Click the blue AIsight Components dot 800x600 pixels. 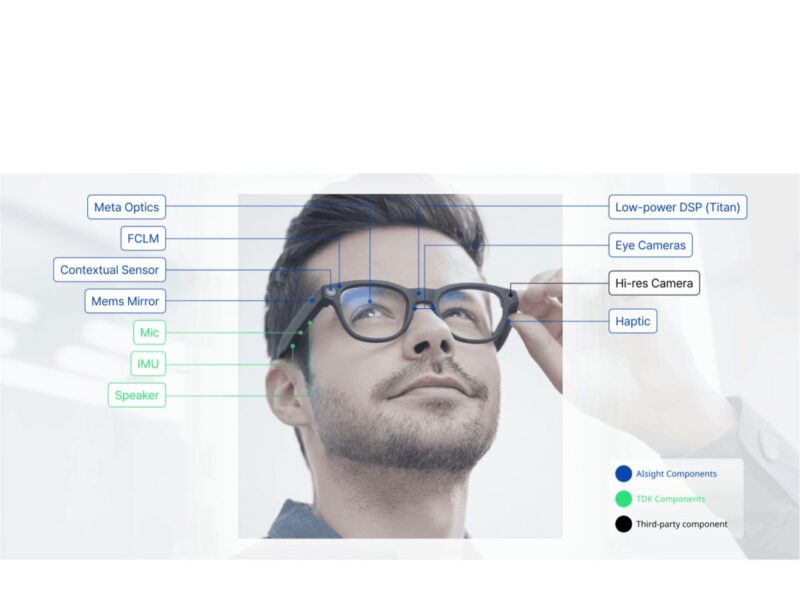[x=621, y=473]
